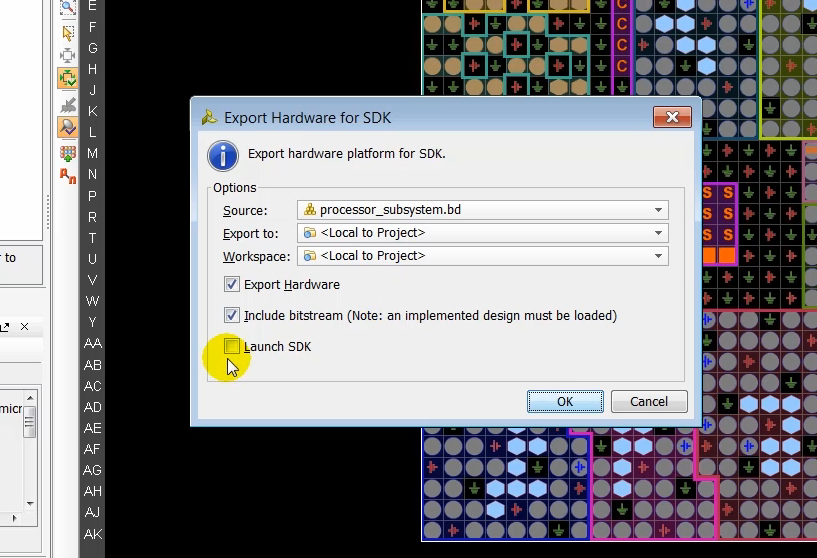Screen dimensions: 817x558
Task: Click row label J in package ruler
Action: coord(93,90)
